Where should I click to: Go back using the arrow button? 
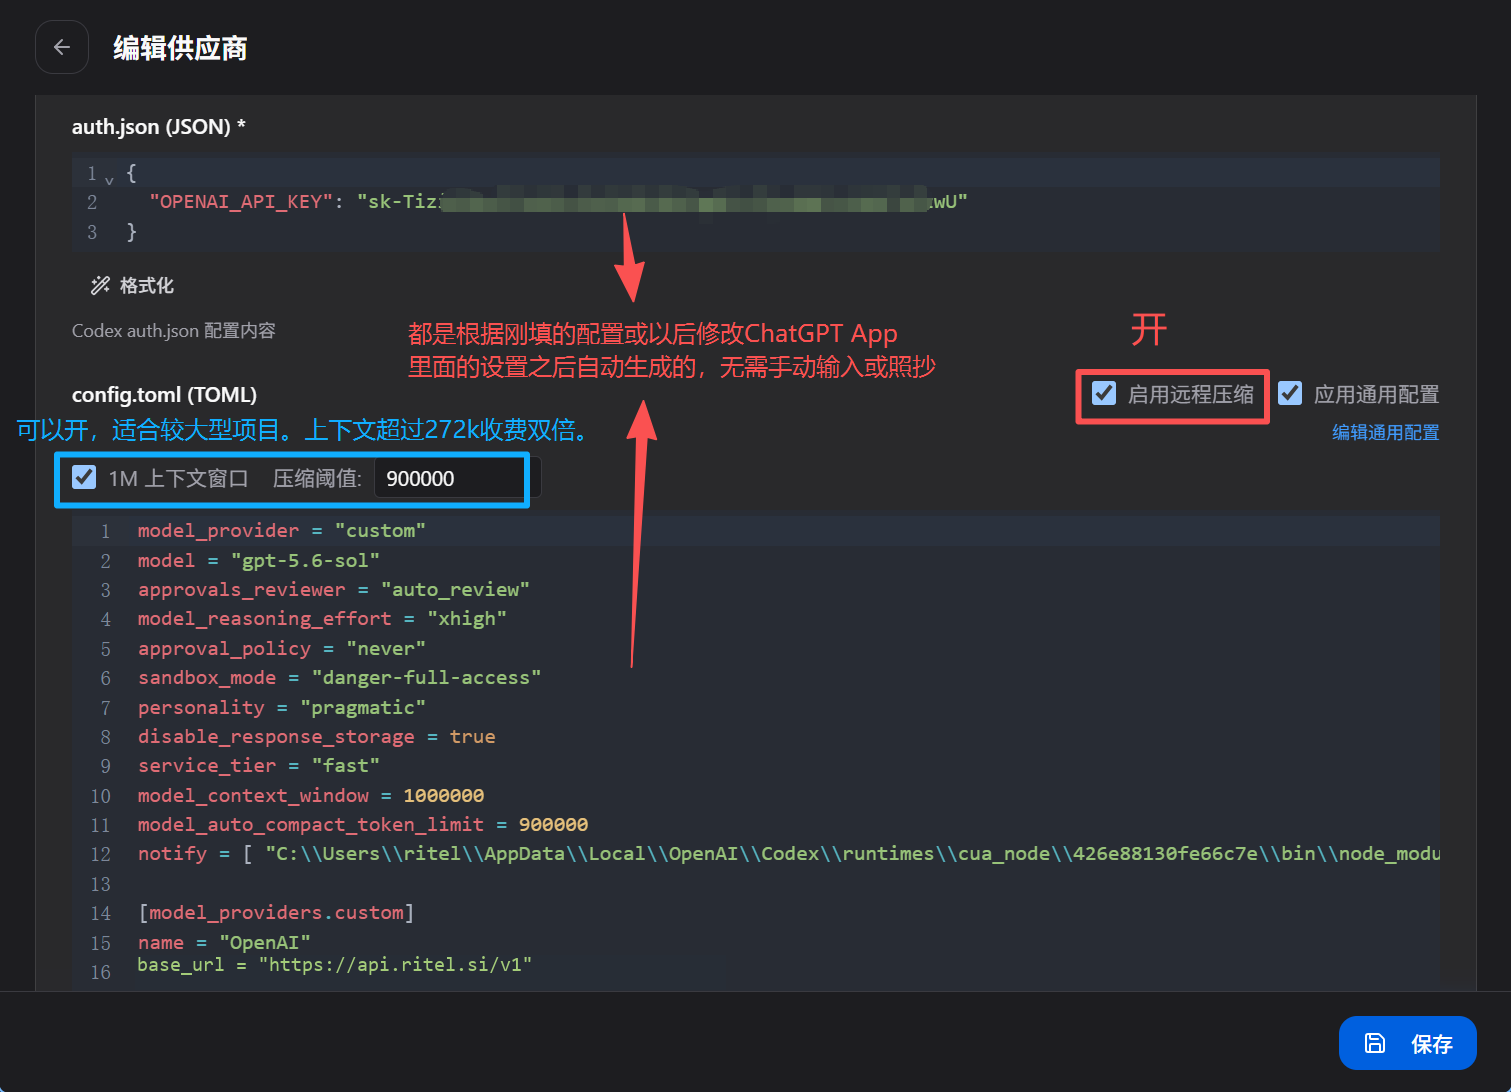pos(62,47)
